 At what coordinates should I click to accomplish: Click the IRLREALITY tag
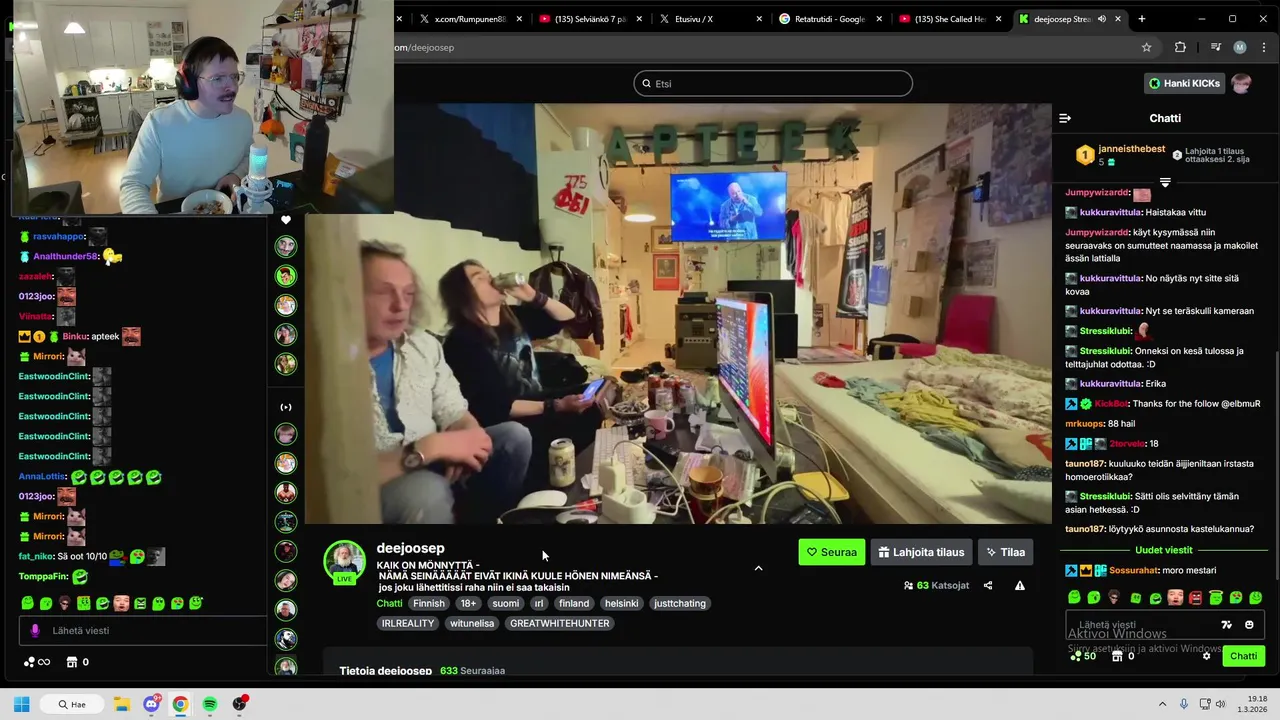[x=408, y=623]
